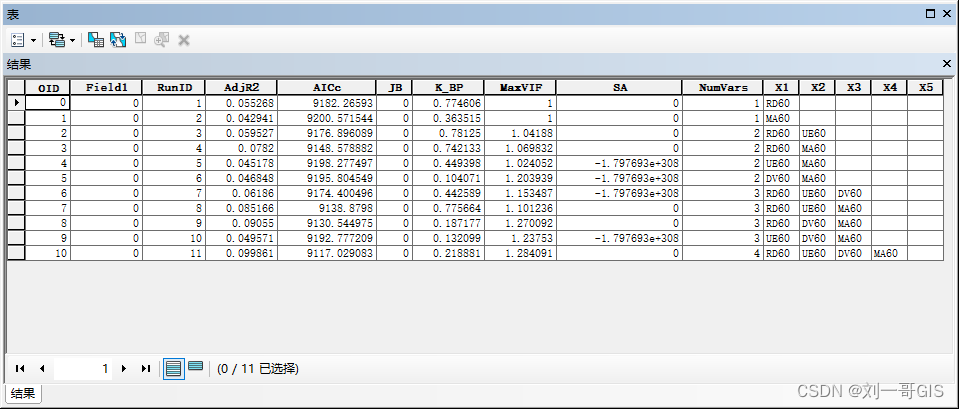
Task: Click the Delete Selected icon
Action: point(183,40)
